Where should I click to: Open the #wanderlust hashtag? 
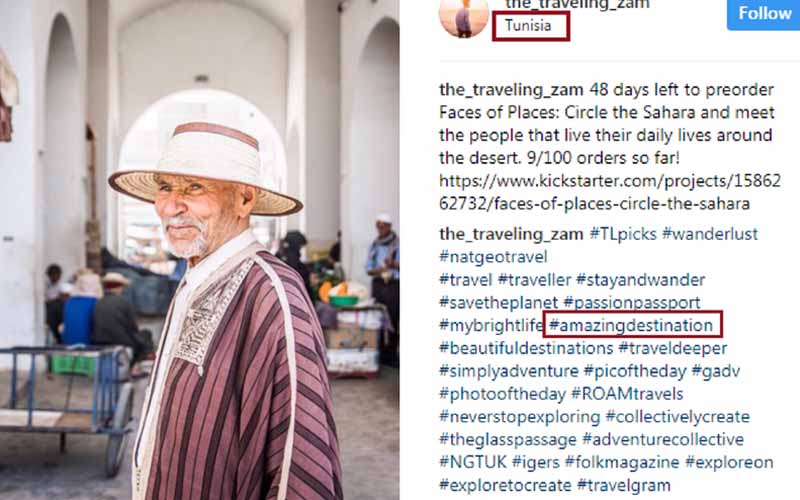[x=710, y=234]
